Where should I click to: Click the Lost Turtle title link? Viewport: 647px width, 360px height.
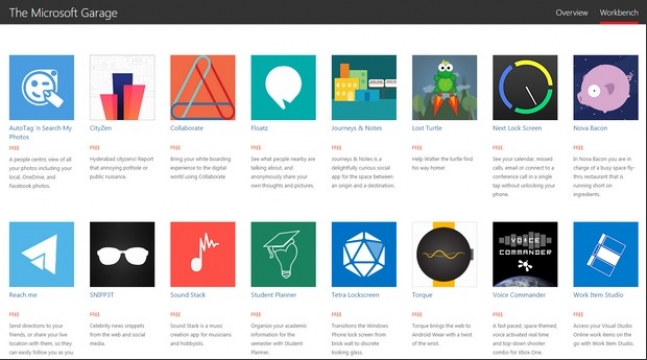(x=427, y=128)
